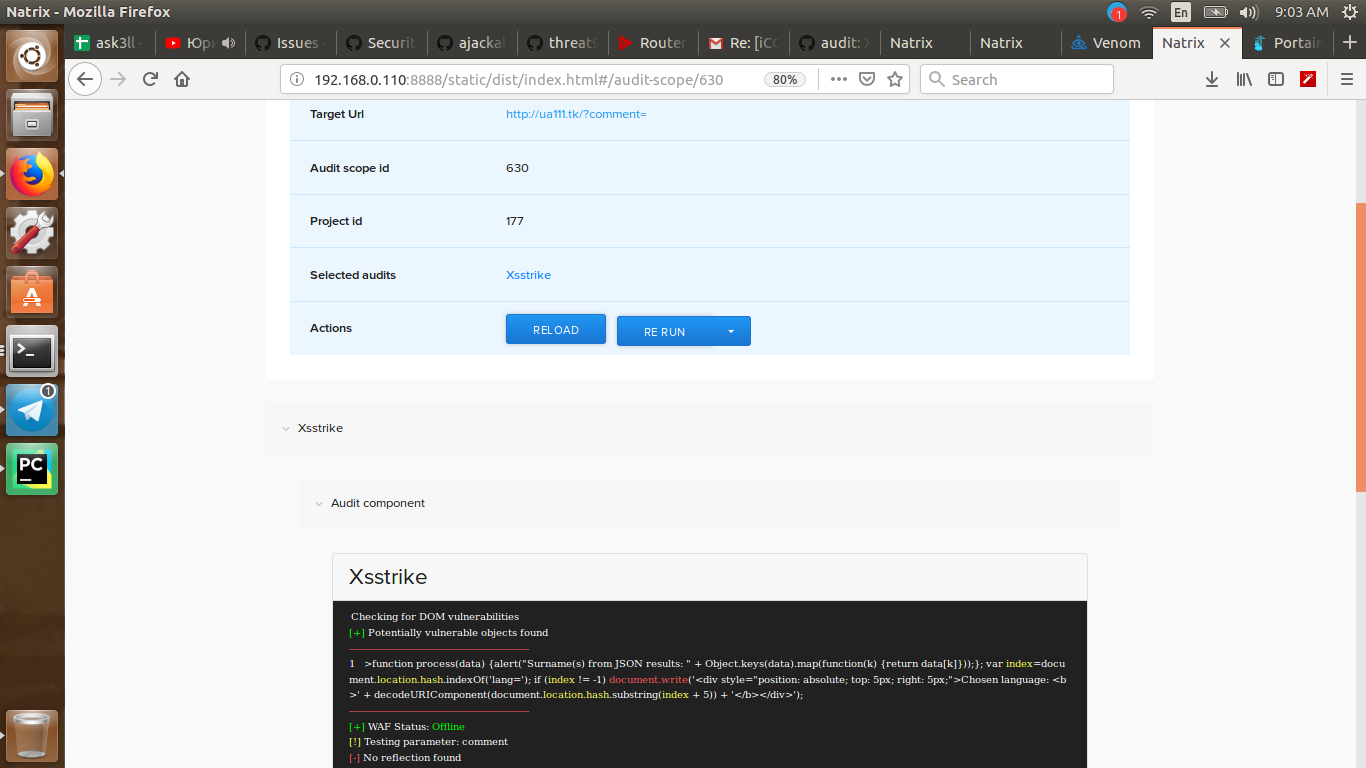The height and width of the screenshot is (768, 1366).
Task: Go to the Firefox home page icon
Action: point(182,79)
